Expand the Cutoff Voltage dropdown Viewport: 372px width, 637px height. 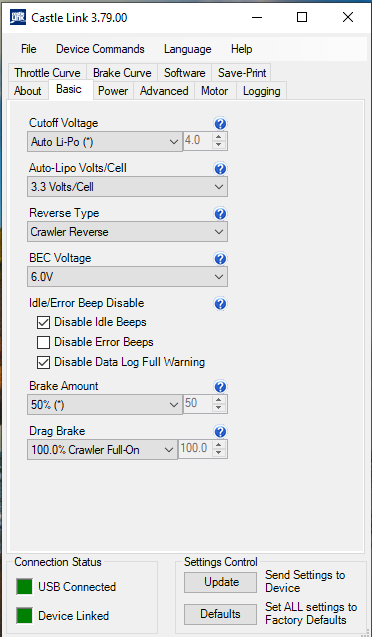[105, 142]
